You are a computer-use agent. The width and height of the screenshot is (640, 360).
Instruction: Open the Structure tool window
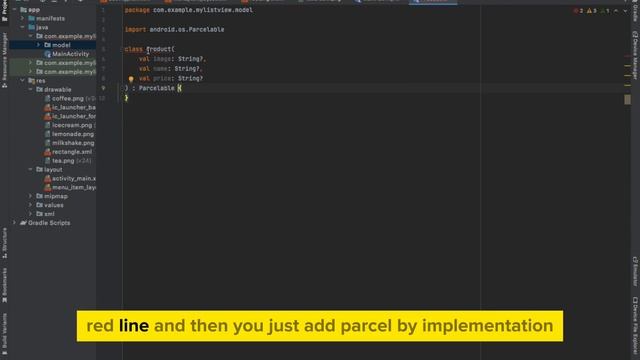[x=4, y=243]
